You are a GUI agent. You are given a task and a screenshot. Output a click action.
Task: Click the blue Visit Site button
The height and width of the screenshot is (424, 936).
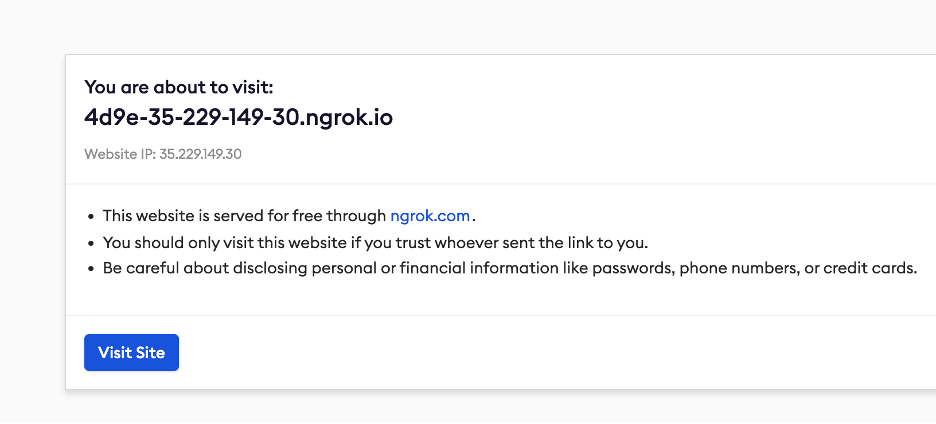[131, 352]
